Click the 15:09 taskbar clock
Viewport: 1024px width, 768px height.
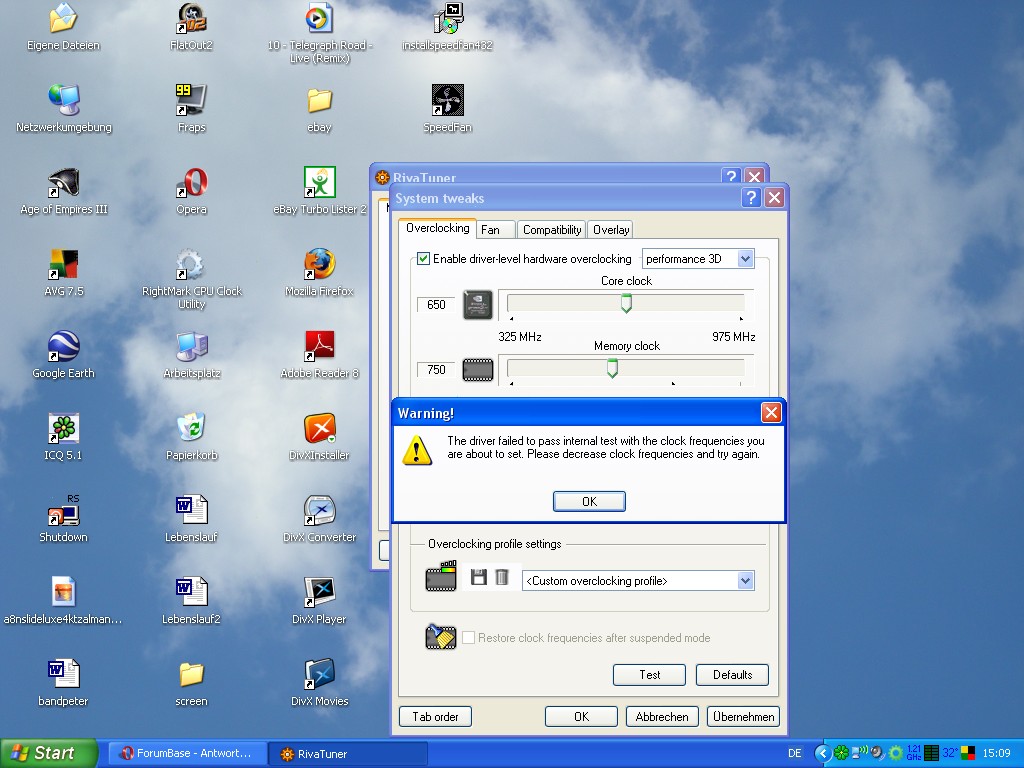click(x=997, y=753)
